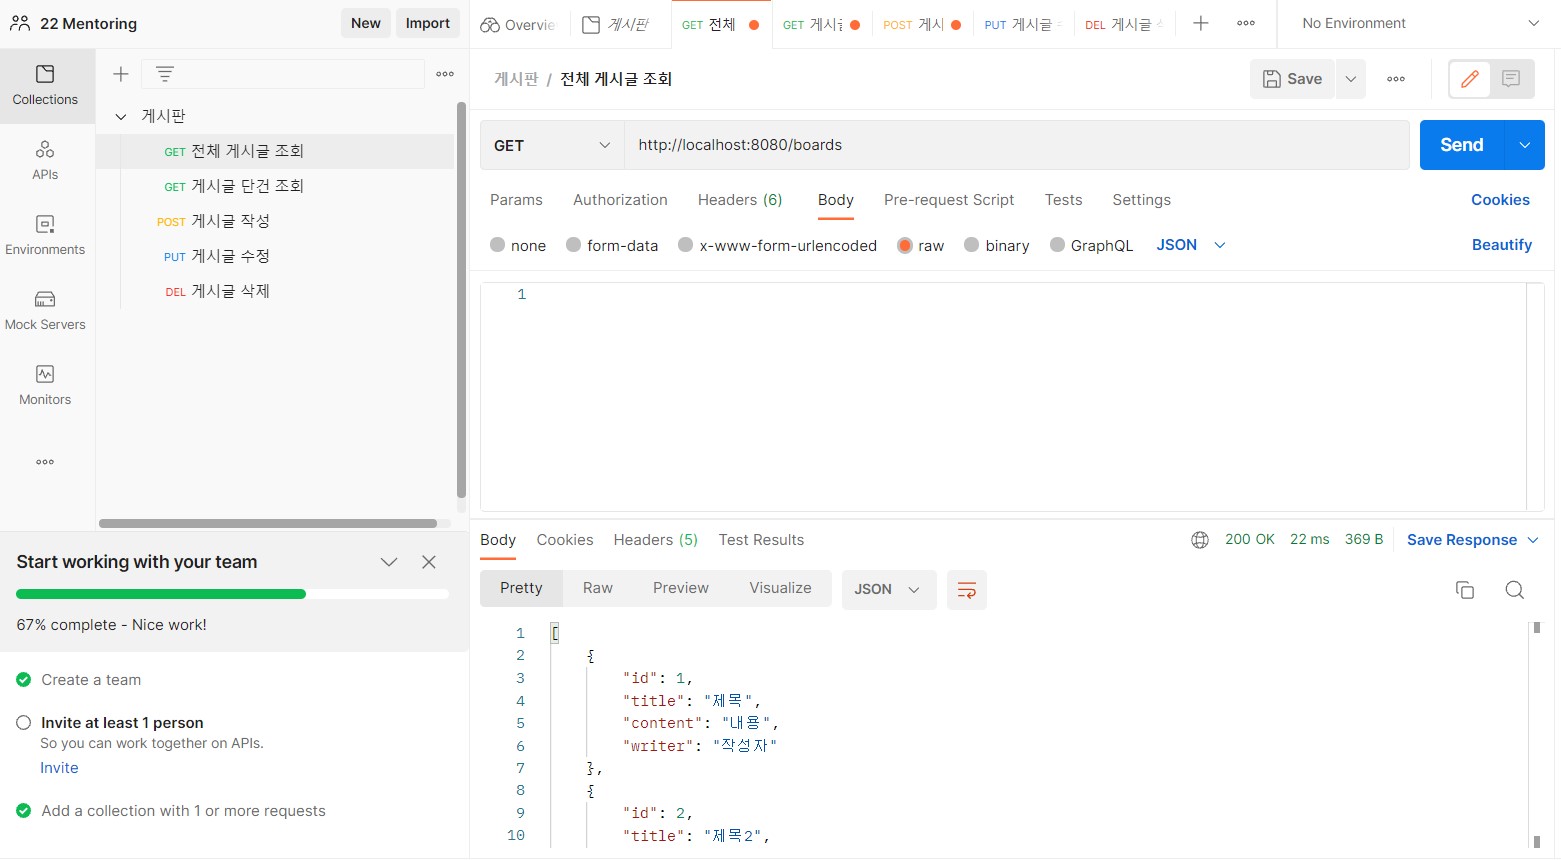This screenshot has height=860, width=1561.
Task: Open the 게시글 삭제 DEL request
Action: [x=276, y=291]
